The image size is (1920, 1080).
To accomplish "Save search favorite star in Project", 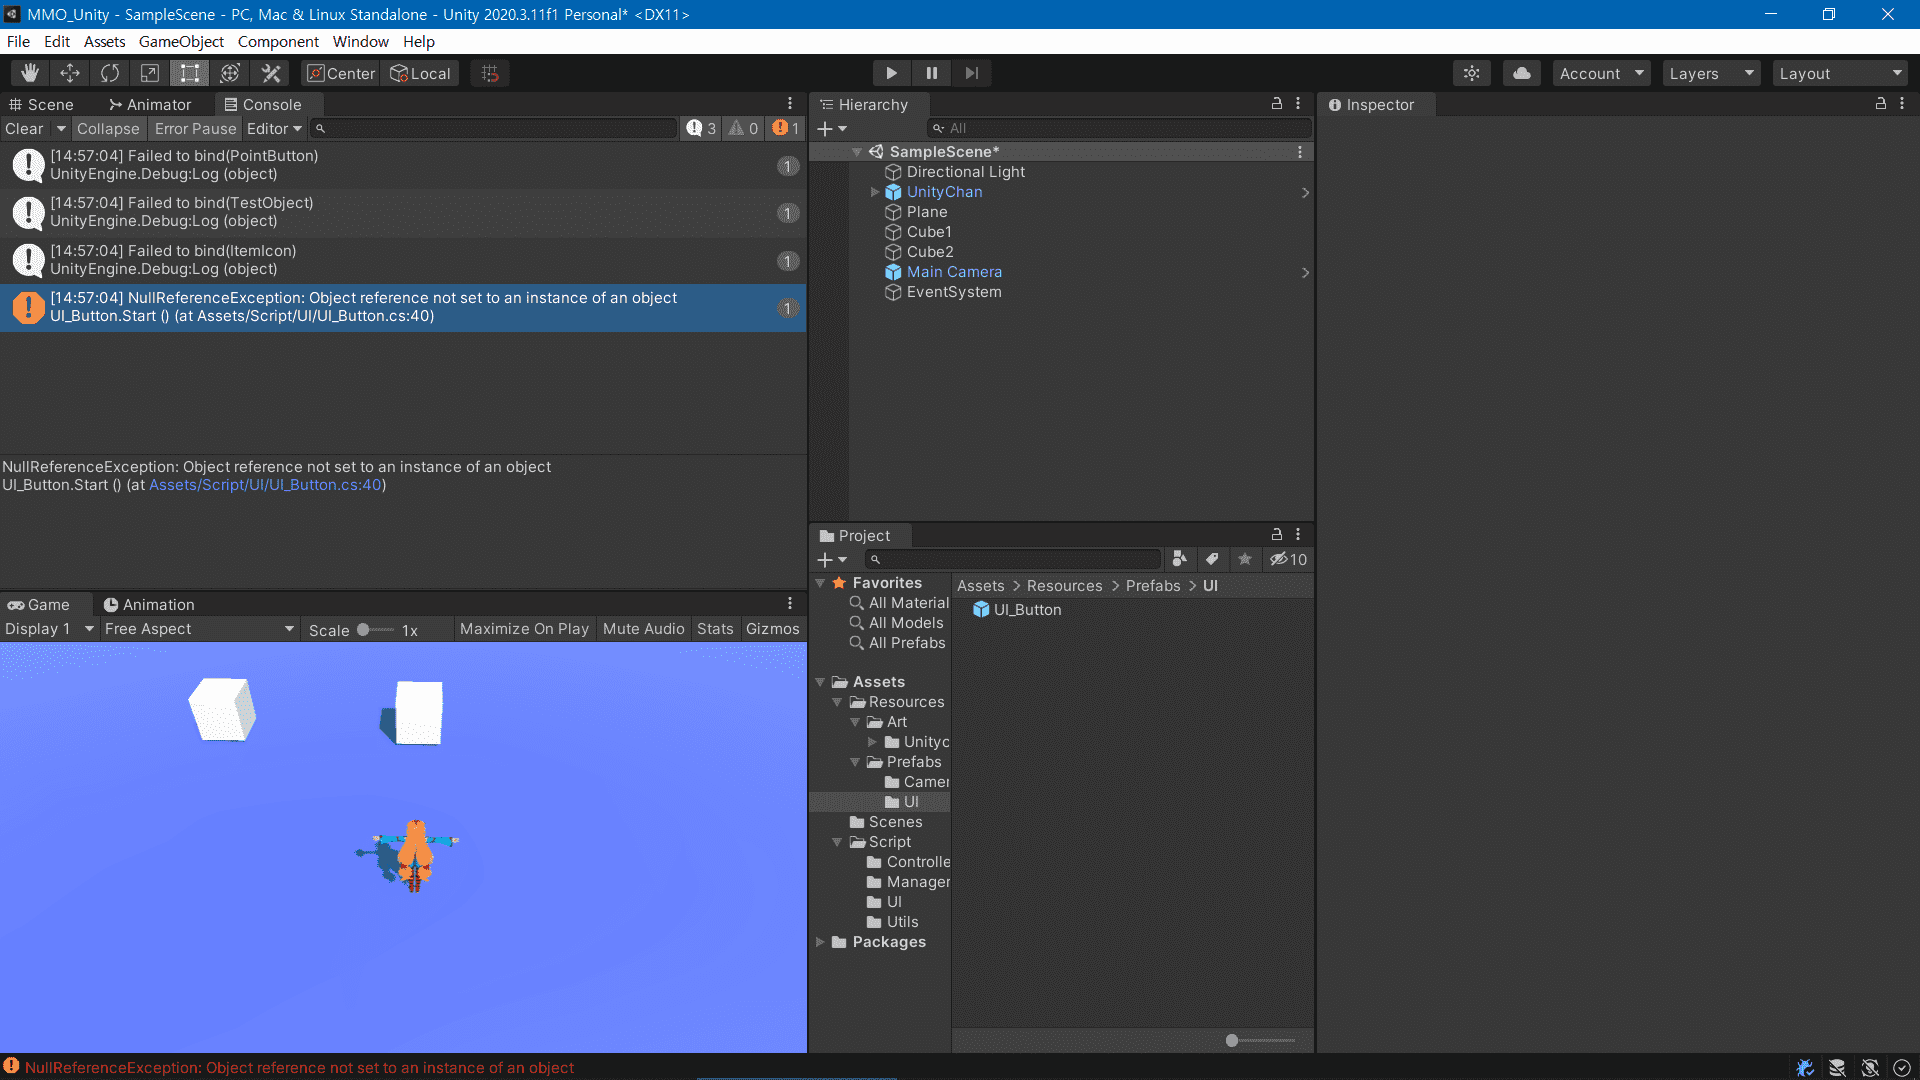I will (x=1245, y=559).
